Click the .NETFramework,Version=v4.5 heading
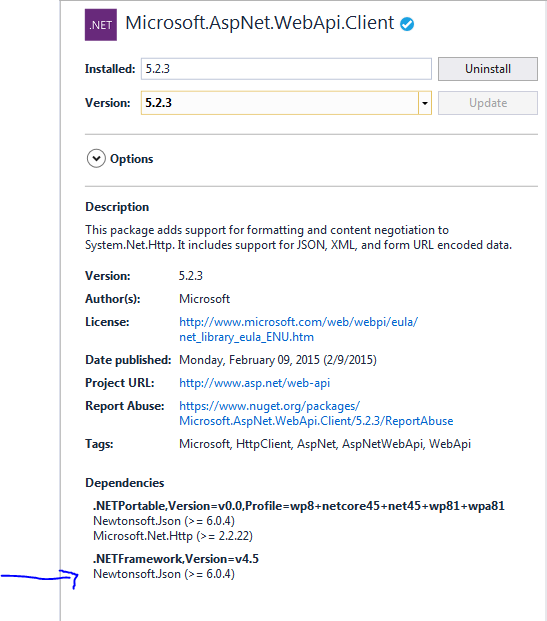Screen dimensions: 547x621 pyautogui.click(x=176, y=559)
